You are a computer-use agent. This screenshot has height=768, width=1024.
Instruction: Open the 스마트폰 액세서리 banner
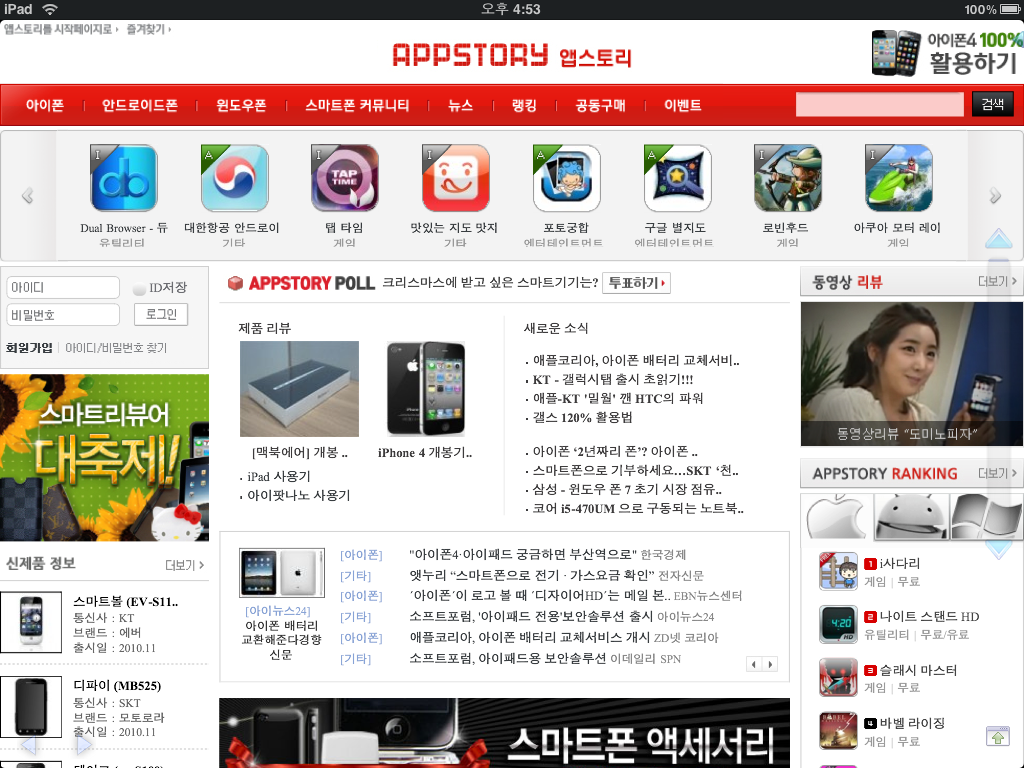click(x=504, y=733)
